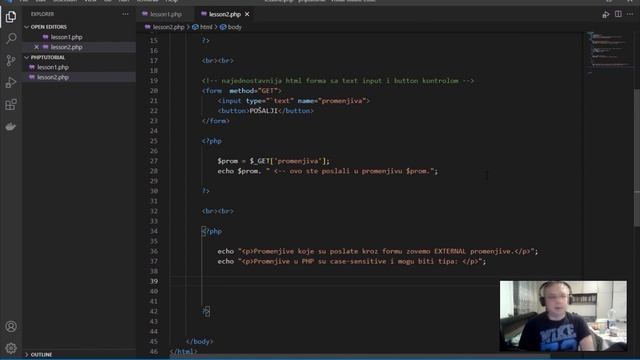This screenshot has width=640, height=360.
Task: Click the editor vertical scrollbar
Action: [x=637, y=157]
